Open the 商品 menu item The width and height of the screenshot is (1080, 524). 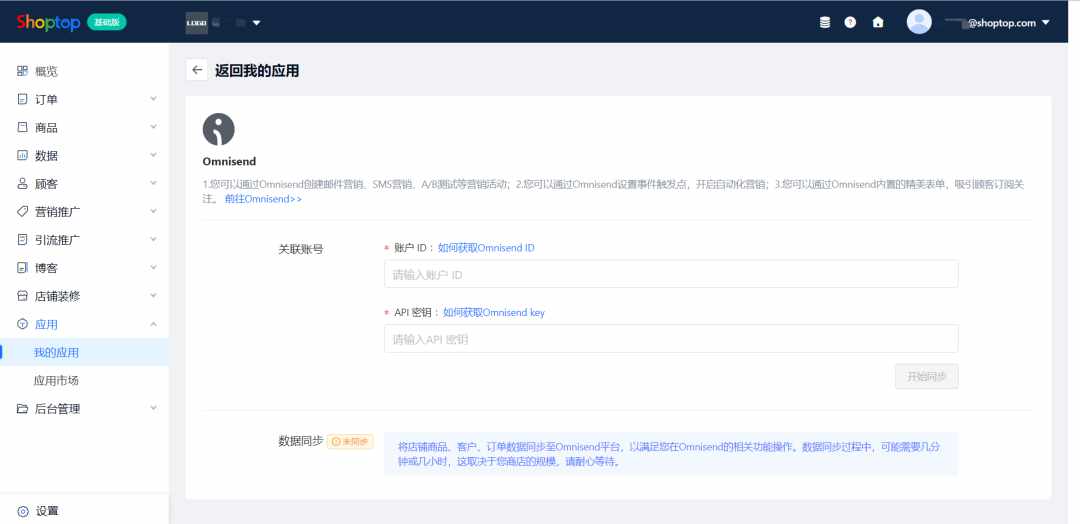pos(46,127)
